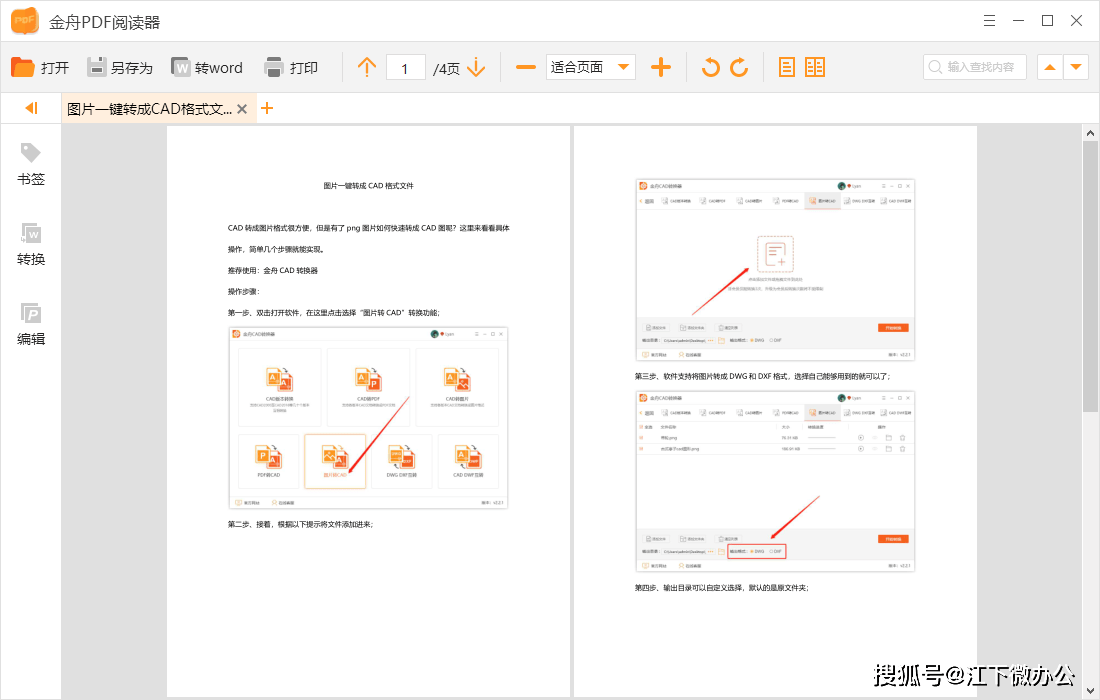The image size is (1100, 700).
Task: Zoom in with the plus icon
Action: (x=661, y=67)
